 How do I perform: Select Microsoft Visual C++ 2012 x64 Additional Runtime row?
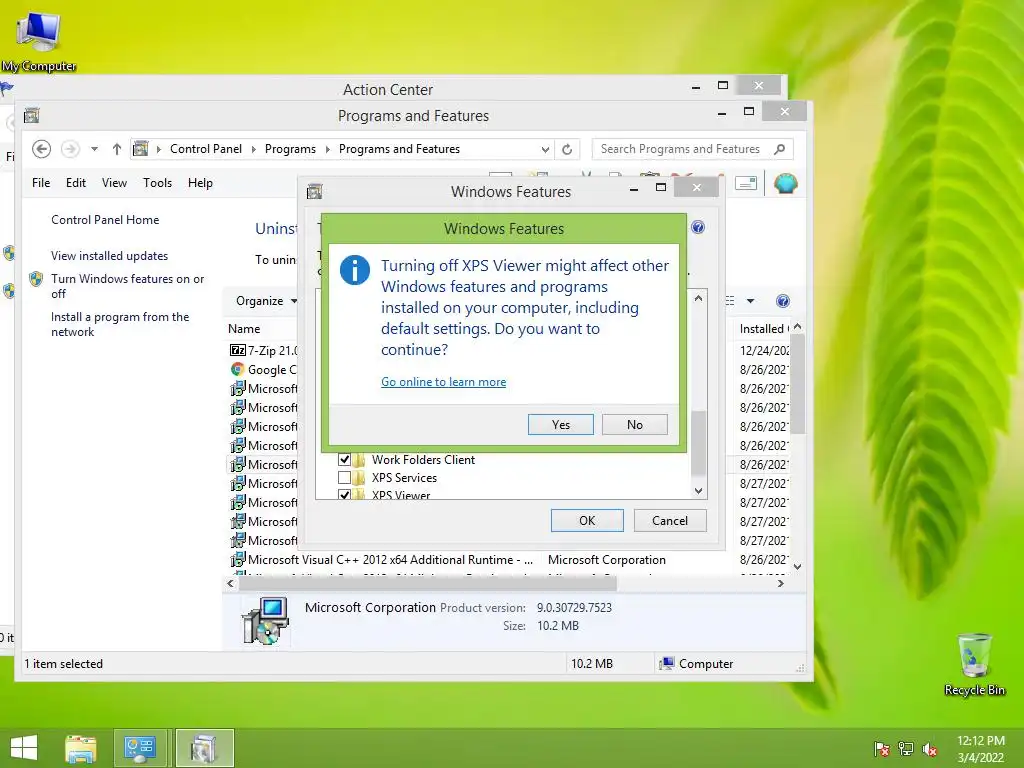point(507,560)
